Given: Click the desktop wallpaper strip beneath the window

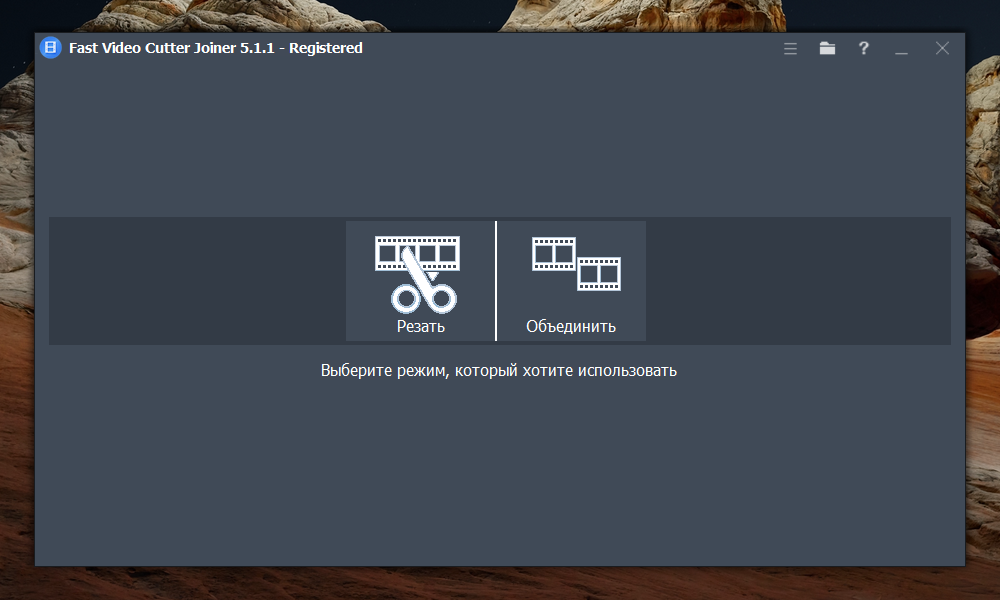Looking at the screenshot, I should pos(499,583).
